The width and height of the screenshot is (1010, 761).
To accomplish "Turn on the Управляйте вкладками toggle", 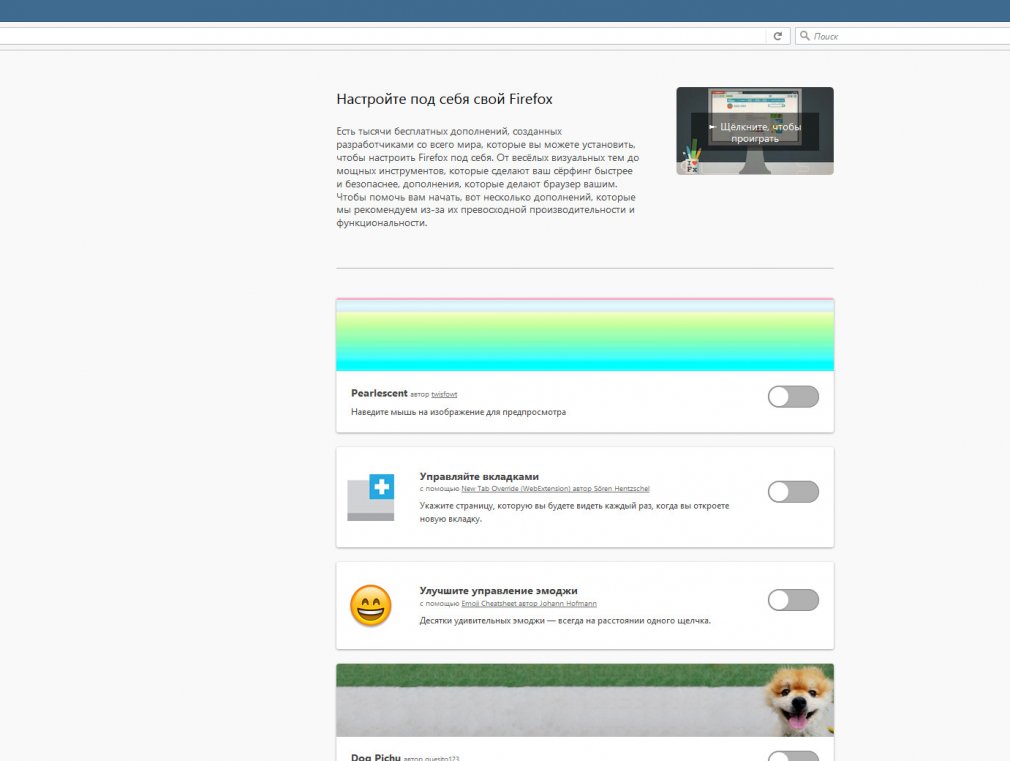I will (793, 492).
